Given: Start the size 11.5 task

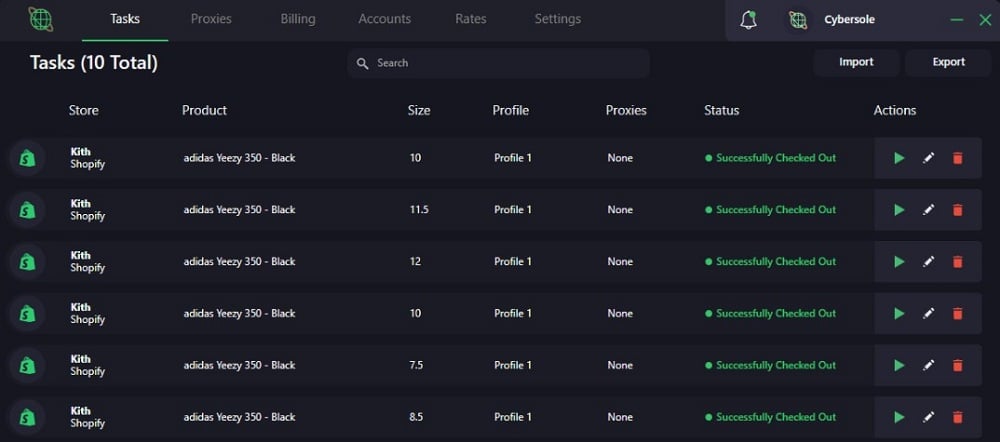Looking at the screenshot, I should [x=899, y=210].
